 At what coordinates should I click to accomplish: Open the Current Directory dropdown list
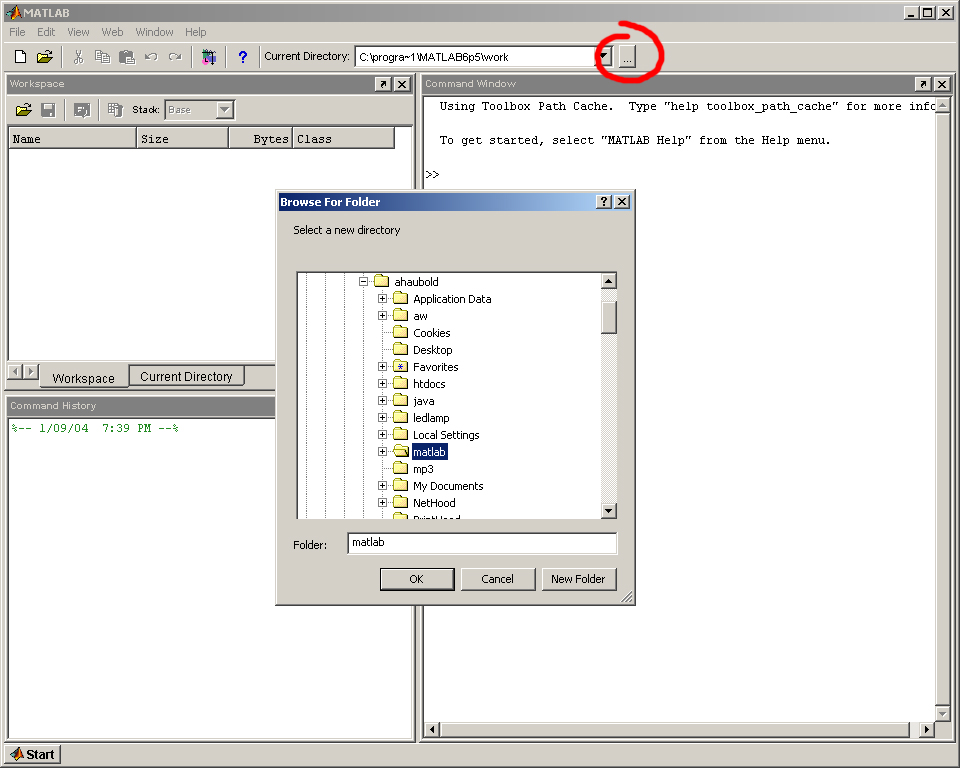click(x=604, y=57)
